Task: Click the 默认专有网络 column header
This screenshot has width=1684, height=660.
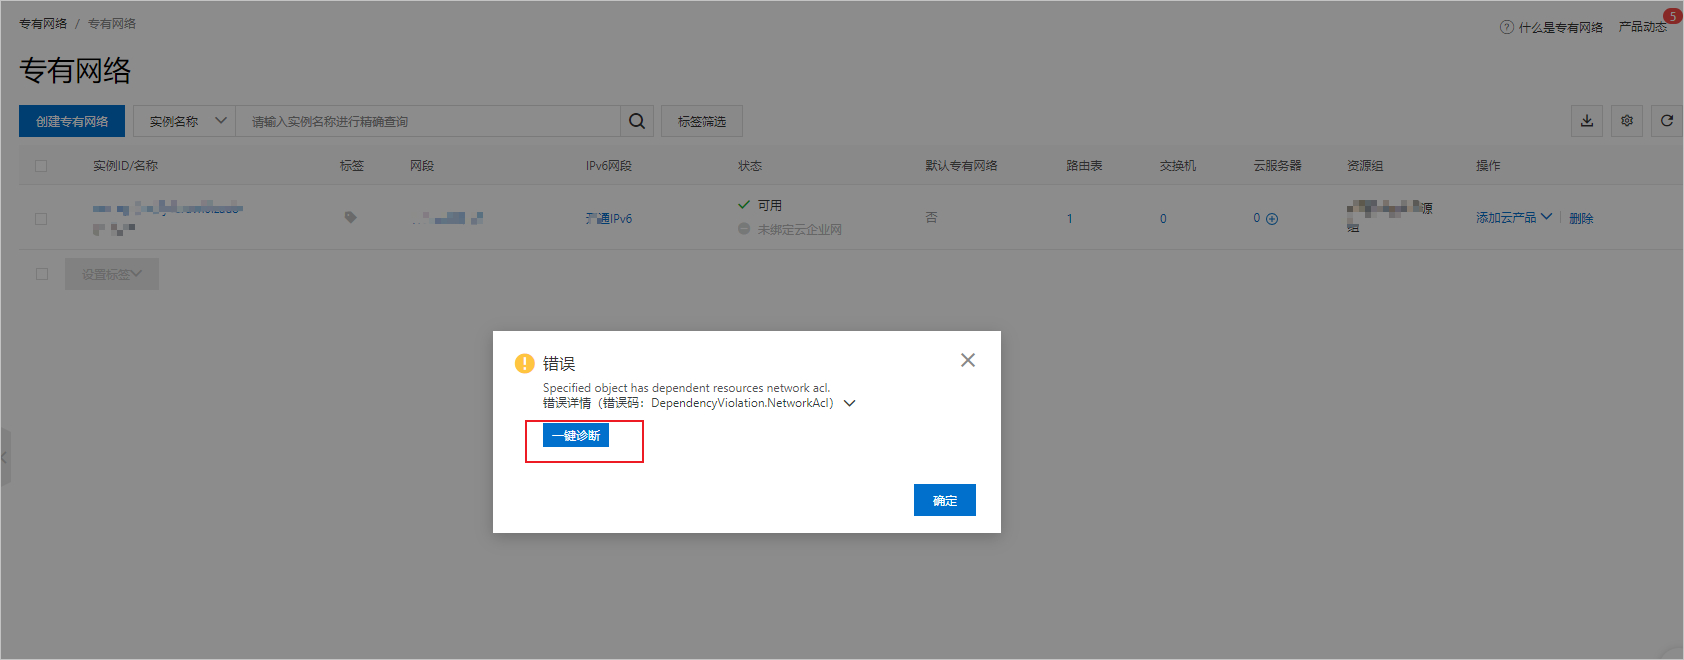Action: coord(961,166)
